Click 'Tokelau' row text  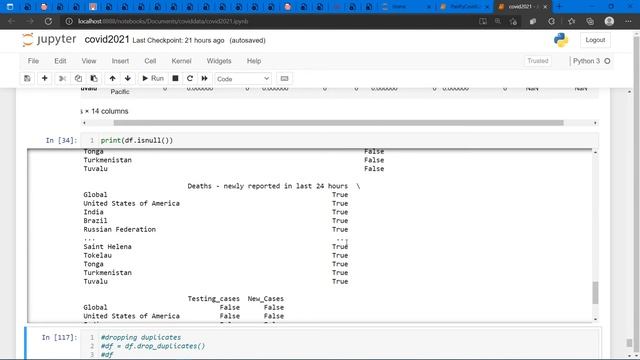[x=98, y=256]
